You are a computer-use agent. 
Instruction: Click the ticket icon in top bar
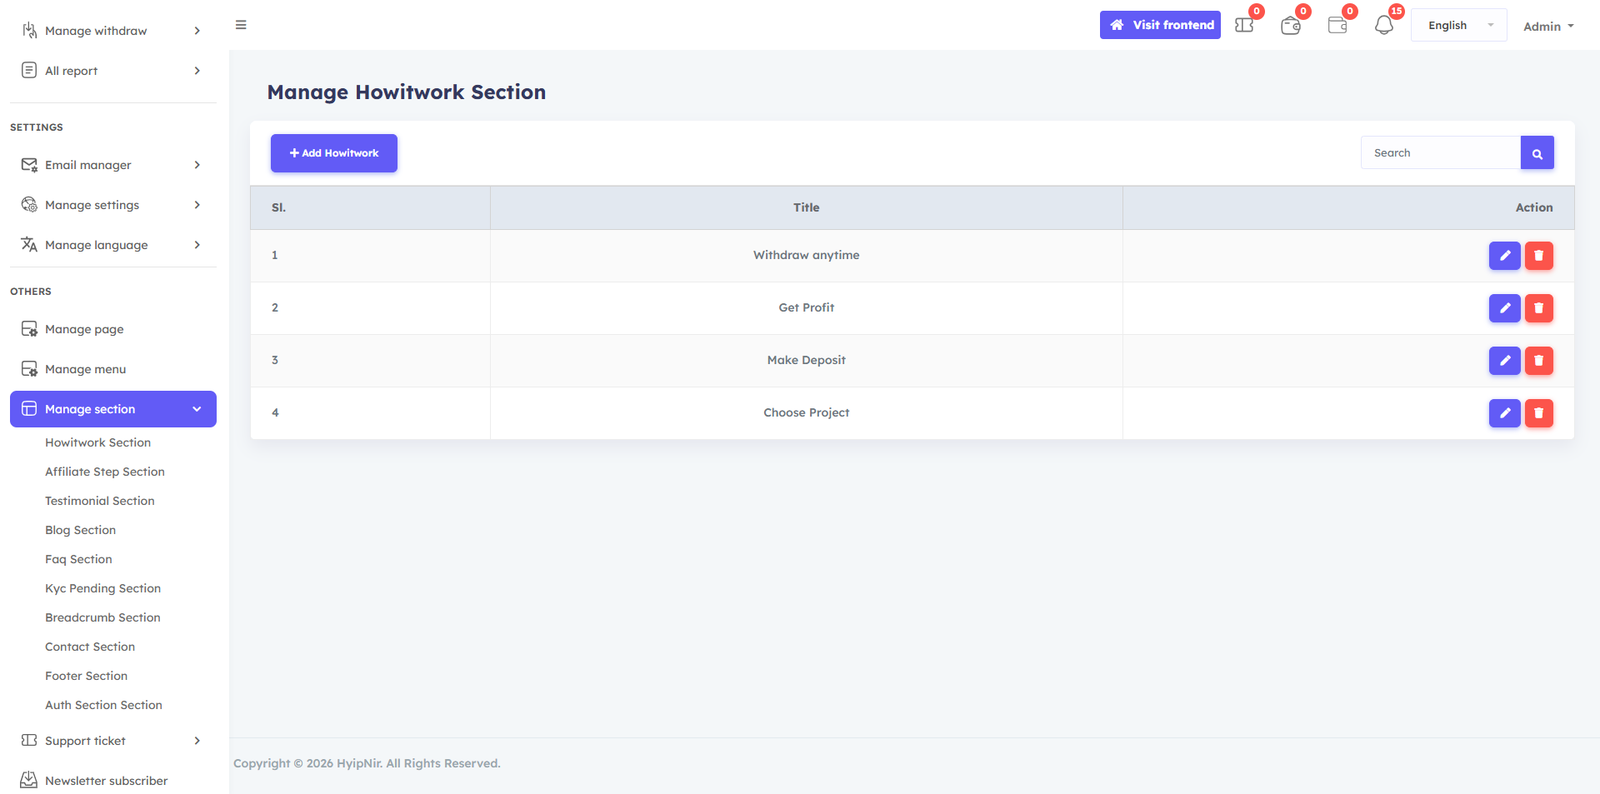[1244, 25]
